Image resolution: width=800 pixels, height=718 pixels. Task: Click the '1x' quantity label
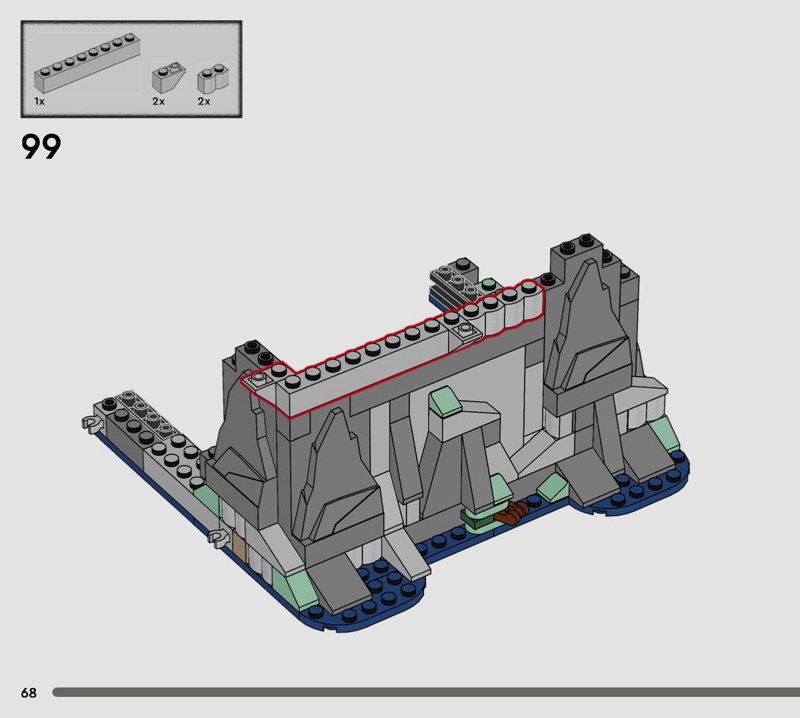click(39, 102)
